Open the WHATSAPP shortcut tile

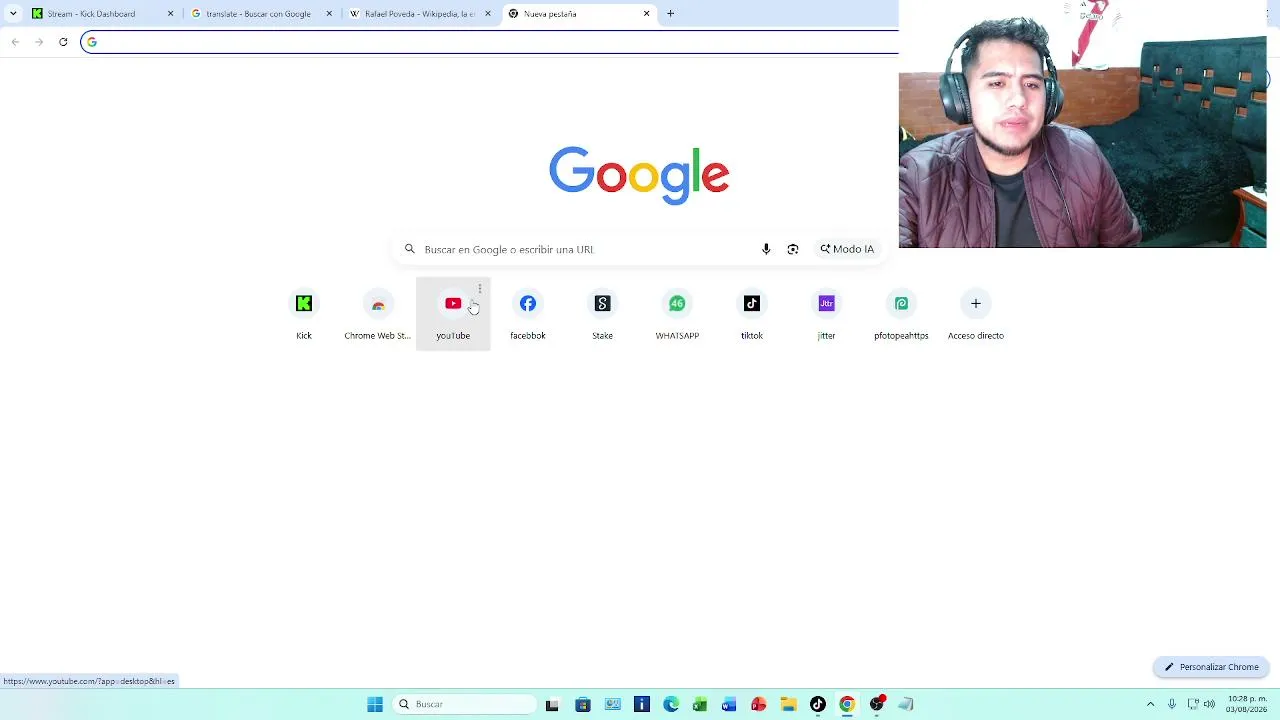[677, 314]
